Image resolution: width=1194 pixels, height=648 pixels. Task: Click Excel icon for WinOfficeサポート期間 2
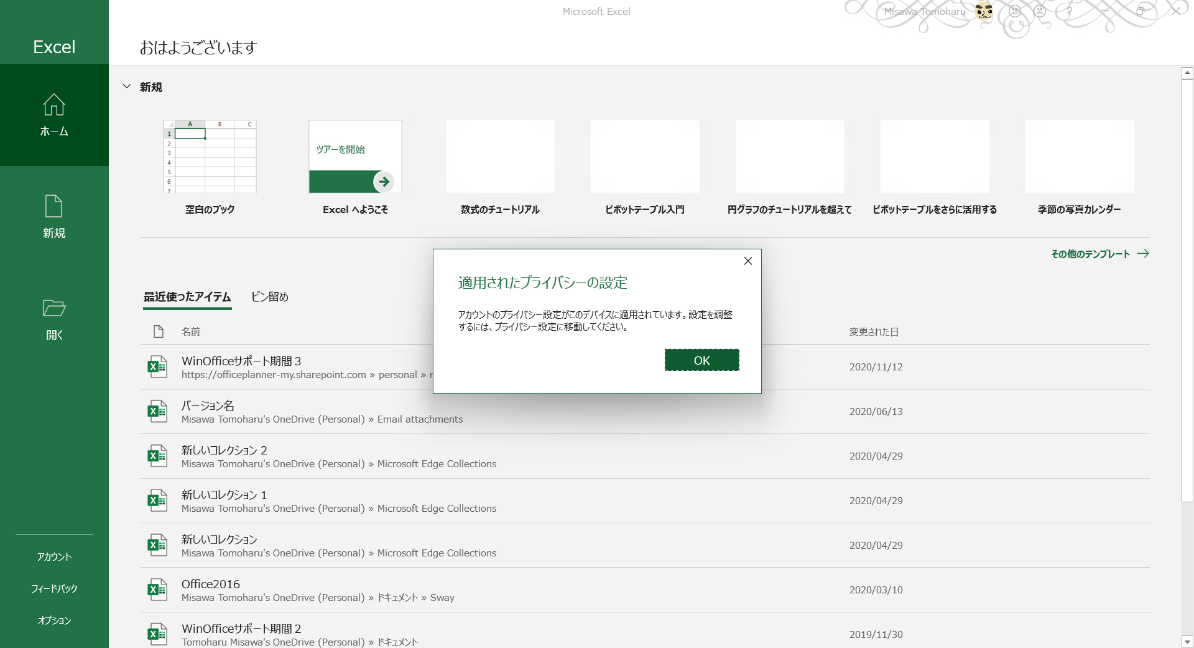pos(157,634)
